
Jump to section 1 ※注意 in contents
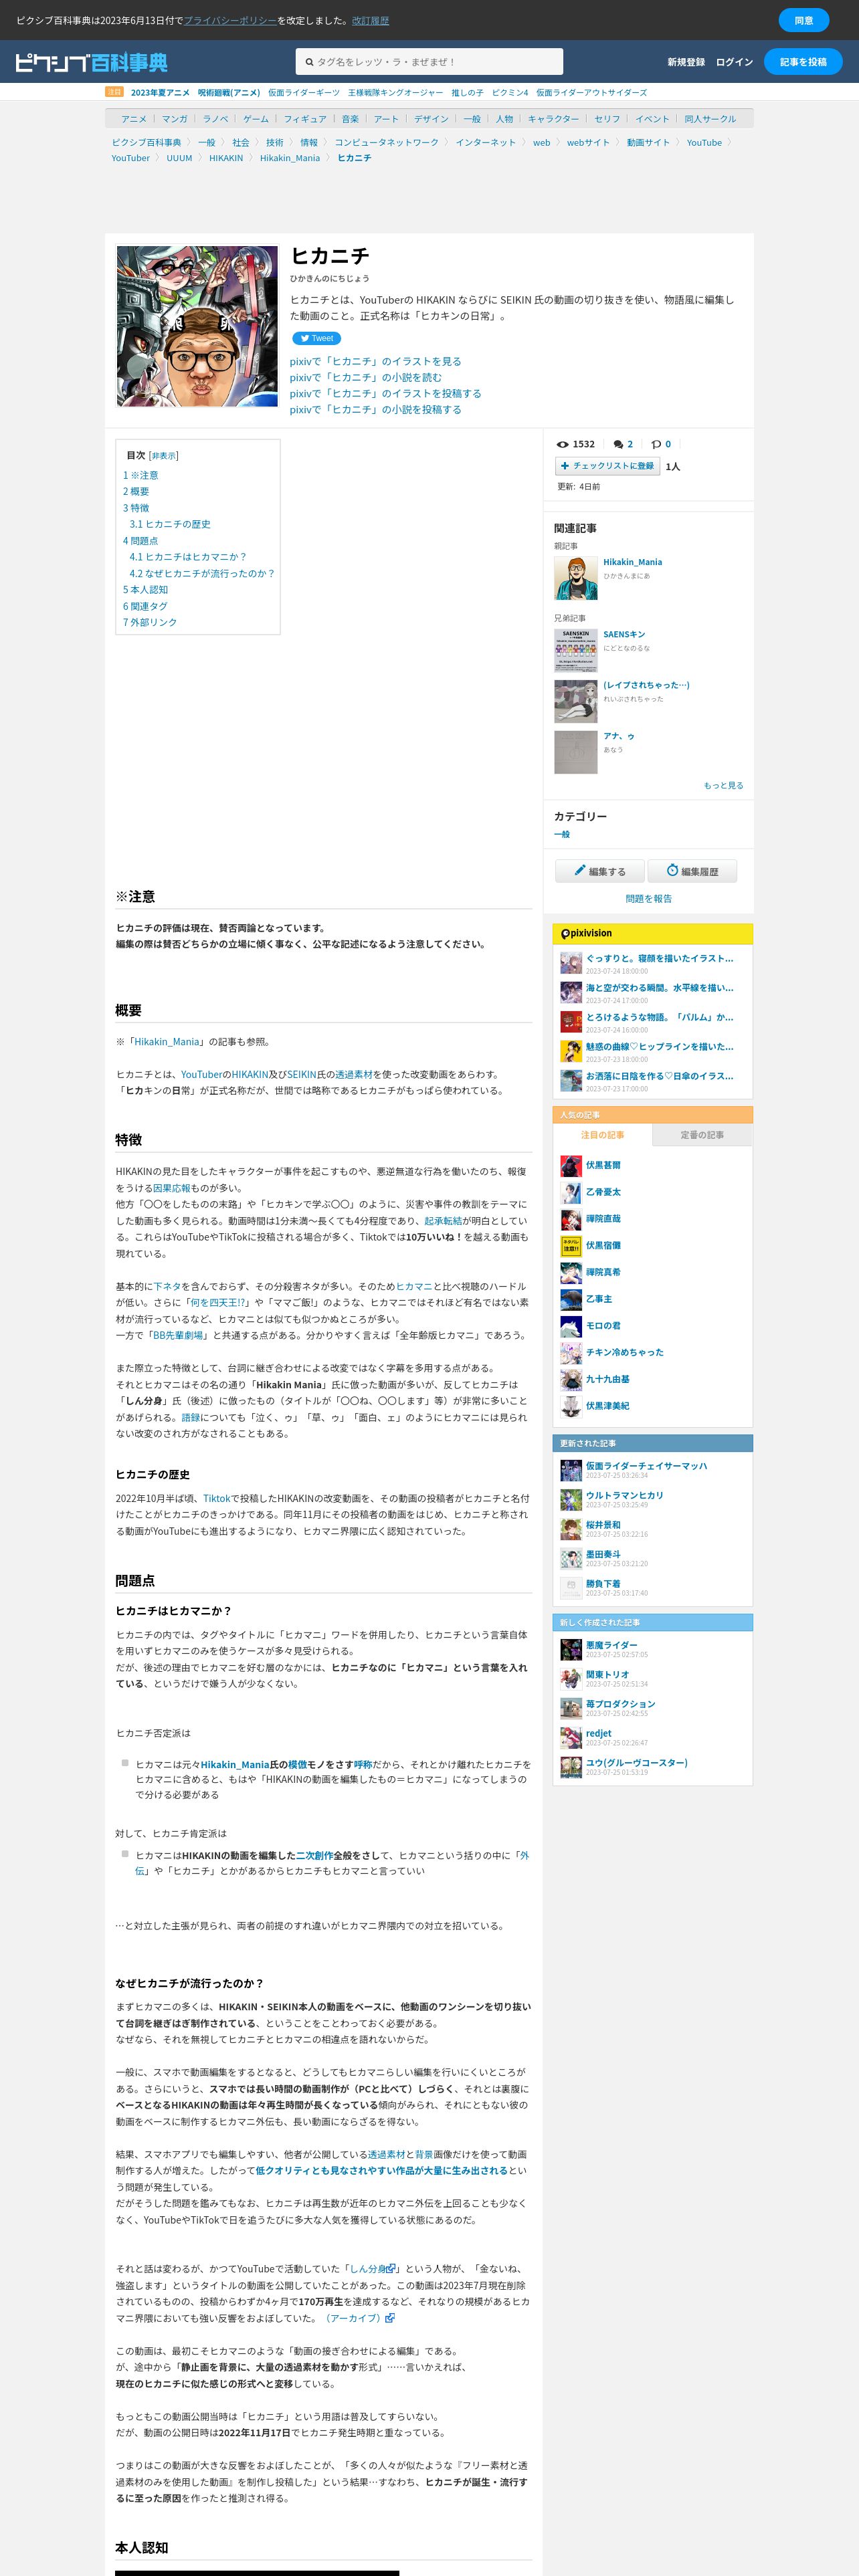click(x=141, y=476)
